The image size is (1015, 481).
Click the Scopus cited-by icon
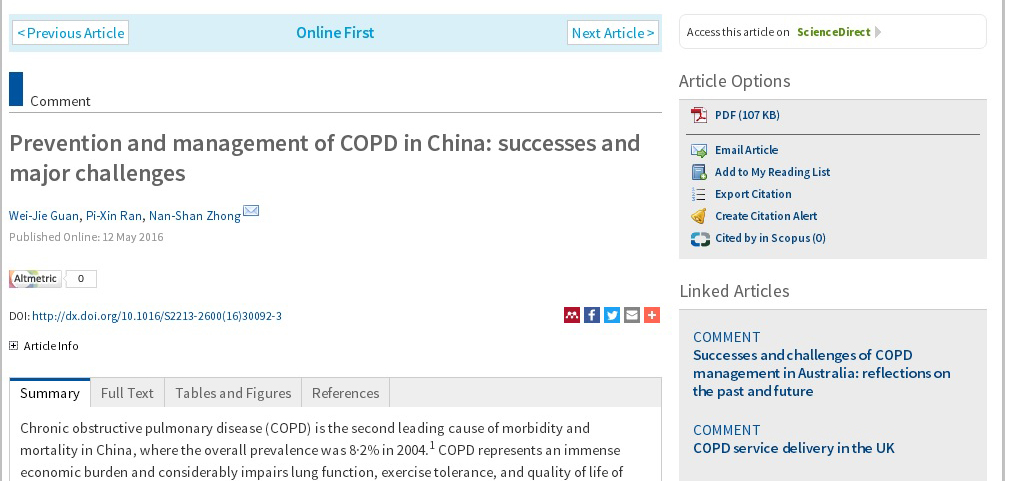[x=699, y=238]
